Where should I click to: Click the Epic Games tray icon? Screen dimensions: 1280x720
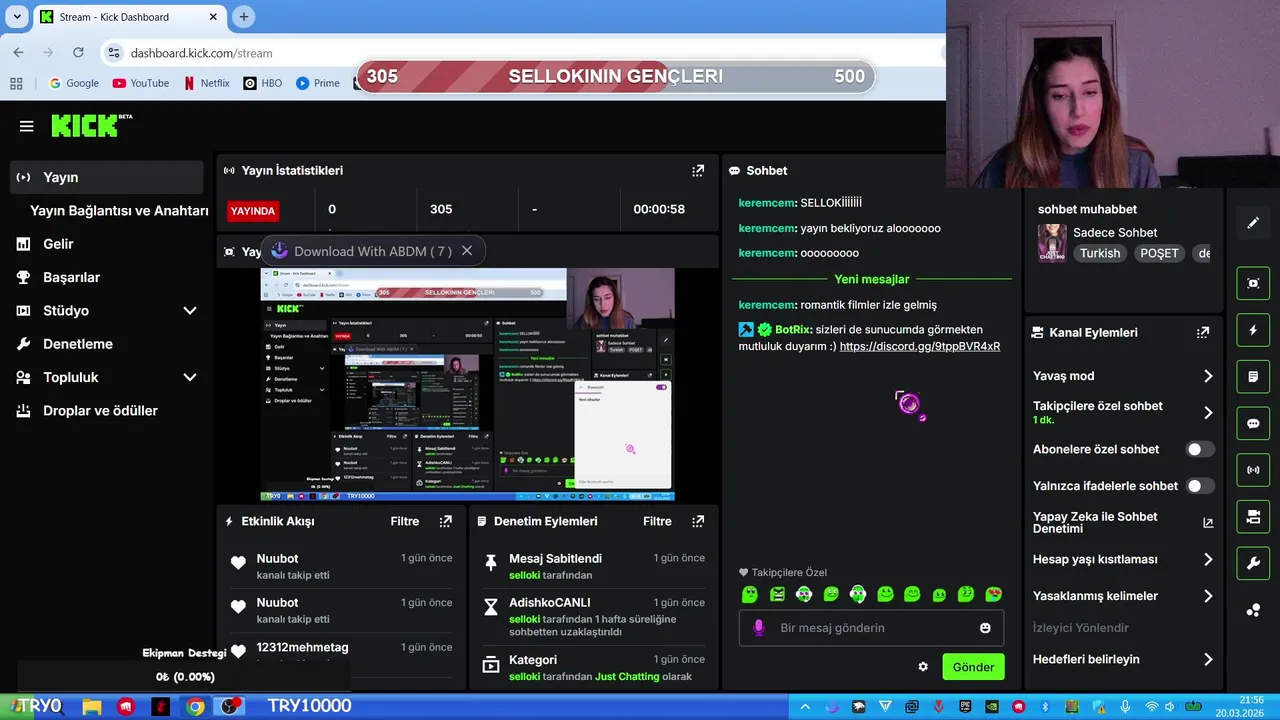pyautogui.click(x=964, y=706)
